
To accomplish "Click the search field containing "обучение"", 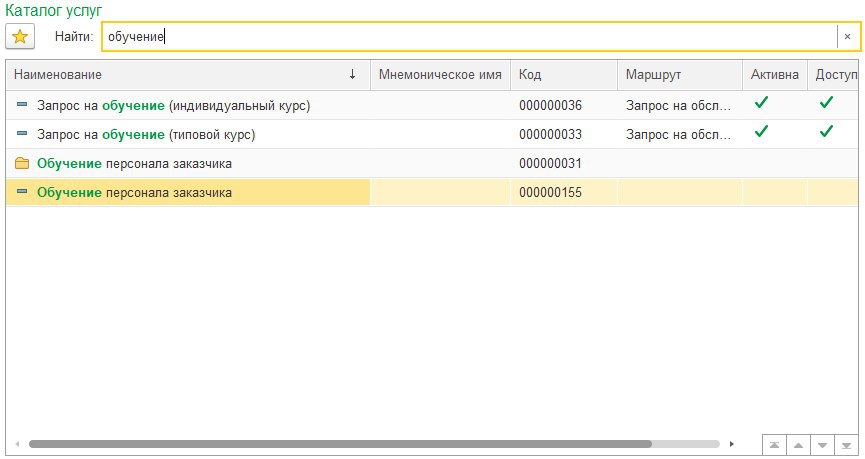I will [469, 37].
